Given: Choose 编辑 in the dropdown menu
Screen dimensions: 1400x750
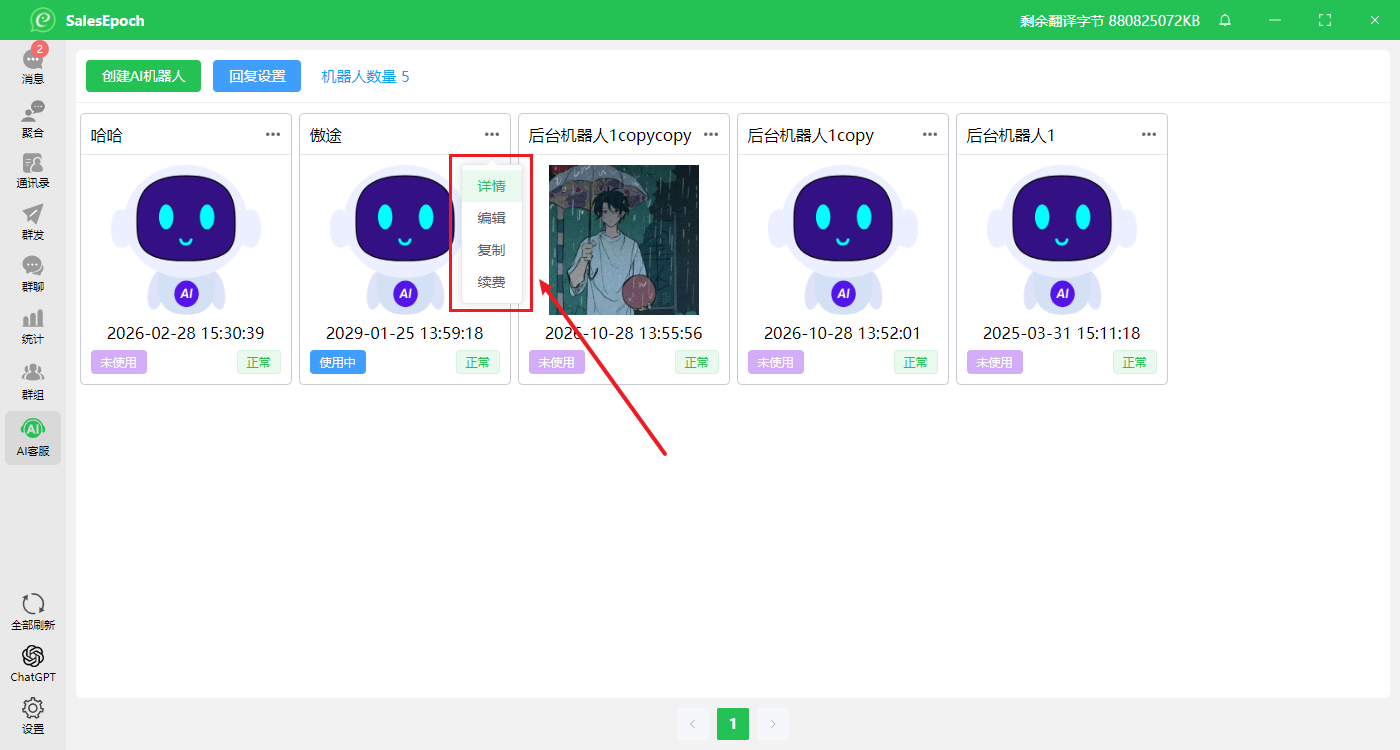Looking at the screenshot, I should (491, 218).
